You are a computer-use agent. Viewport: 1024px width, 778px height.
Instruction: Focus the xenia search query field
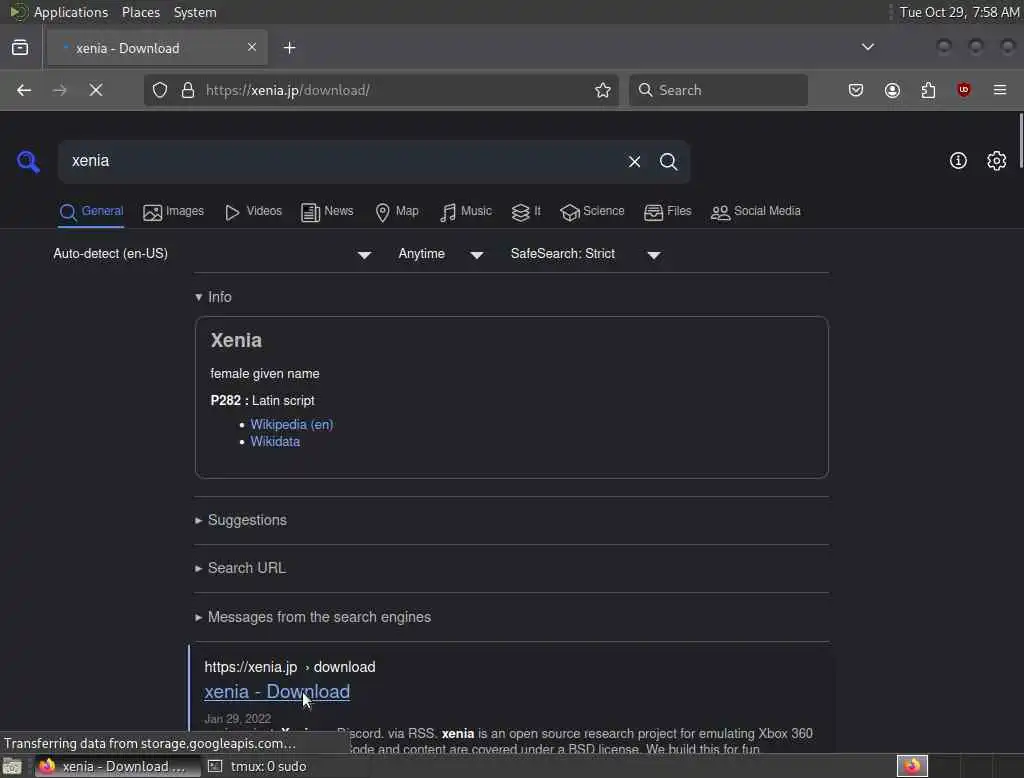coord(342,161)
